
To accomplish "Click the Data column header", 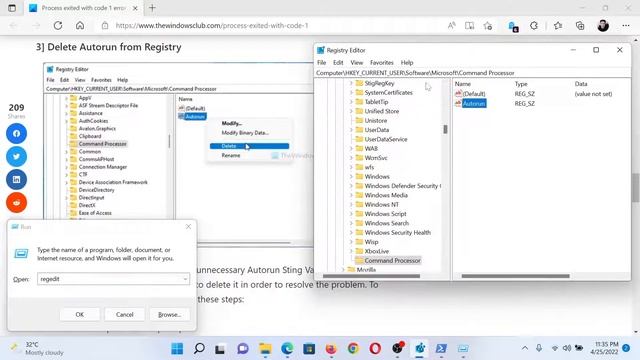I will pos(581,84).
